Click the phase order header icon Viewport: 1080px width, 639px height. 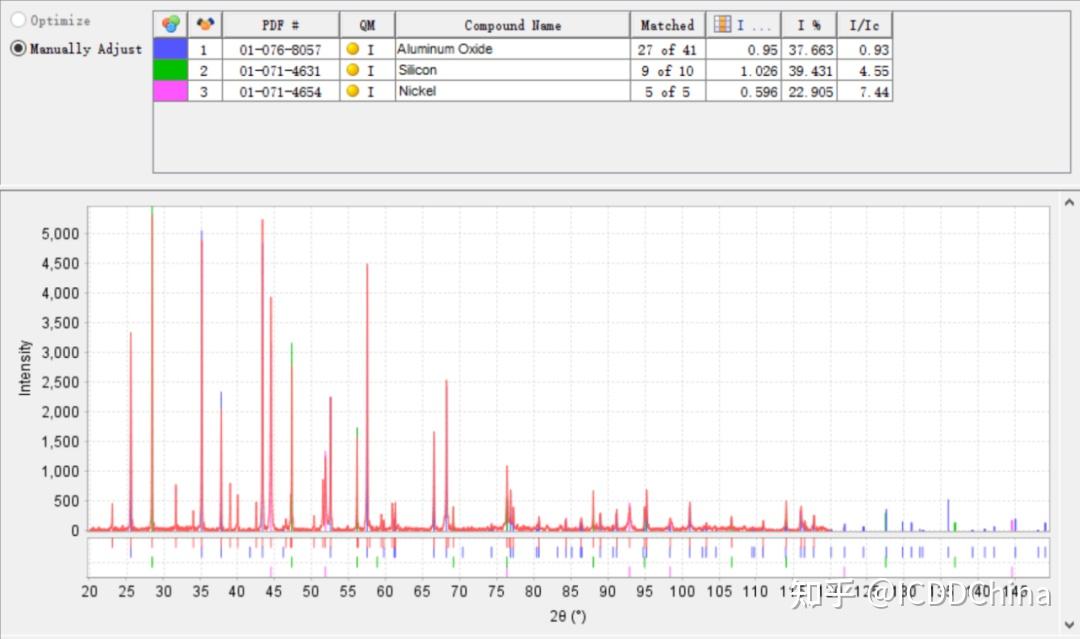coord(205,25)
